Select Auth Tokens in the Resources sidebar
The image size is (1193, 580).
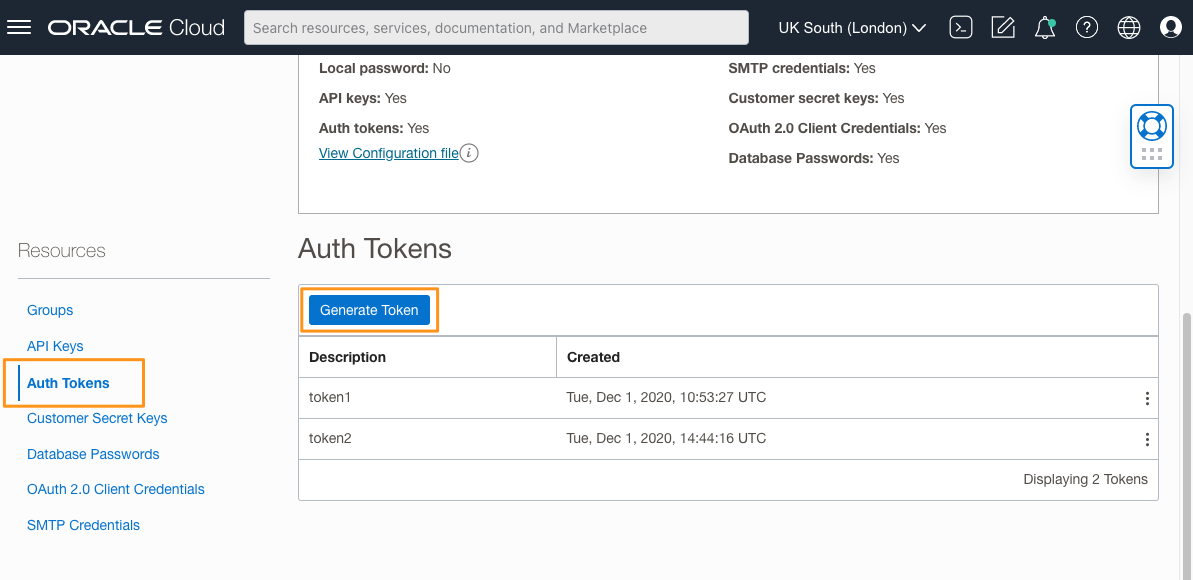point(68,382)
